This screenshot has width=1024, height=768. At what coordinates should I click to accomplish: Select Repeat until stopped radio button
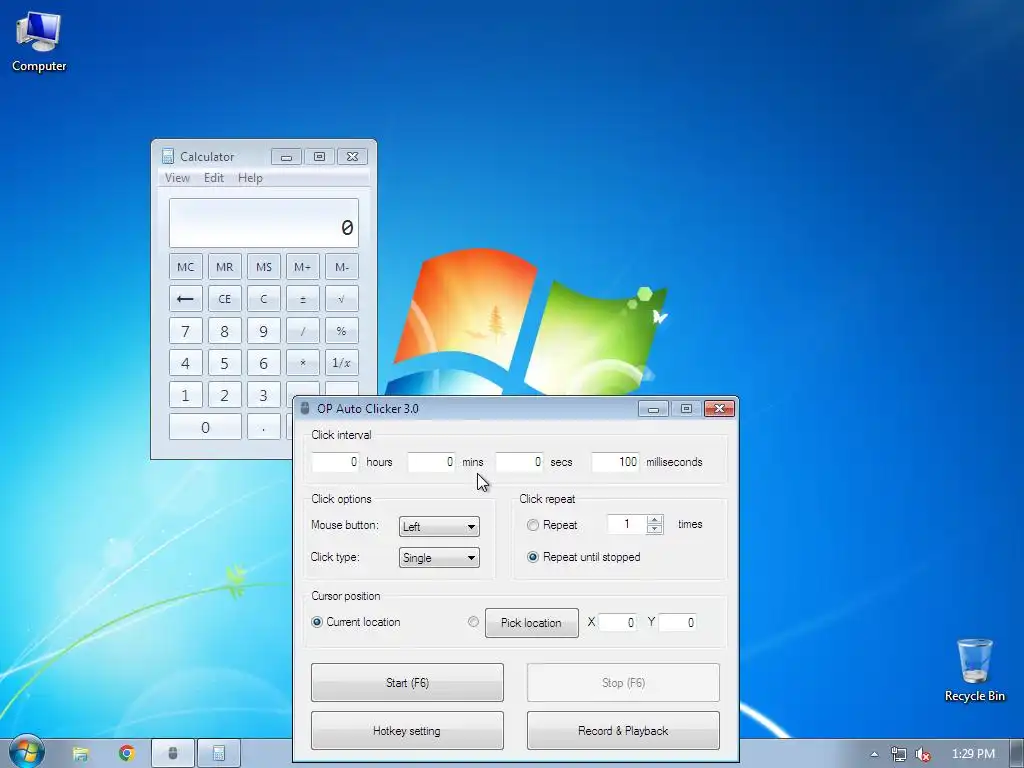point(533,557)
